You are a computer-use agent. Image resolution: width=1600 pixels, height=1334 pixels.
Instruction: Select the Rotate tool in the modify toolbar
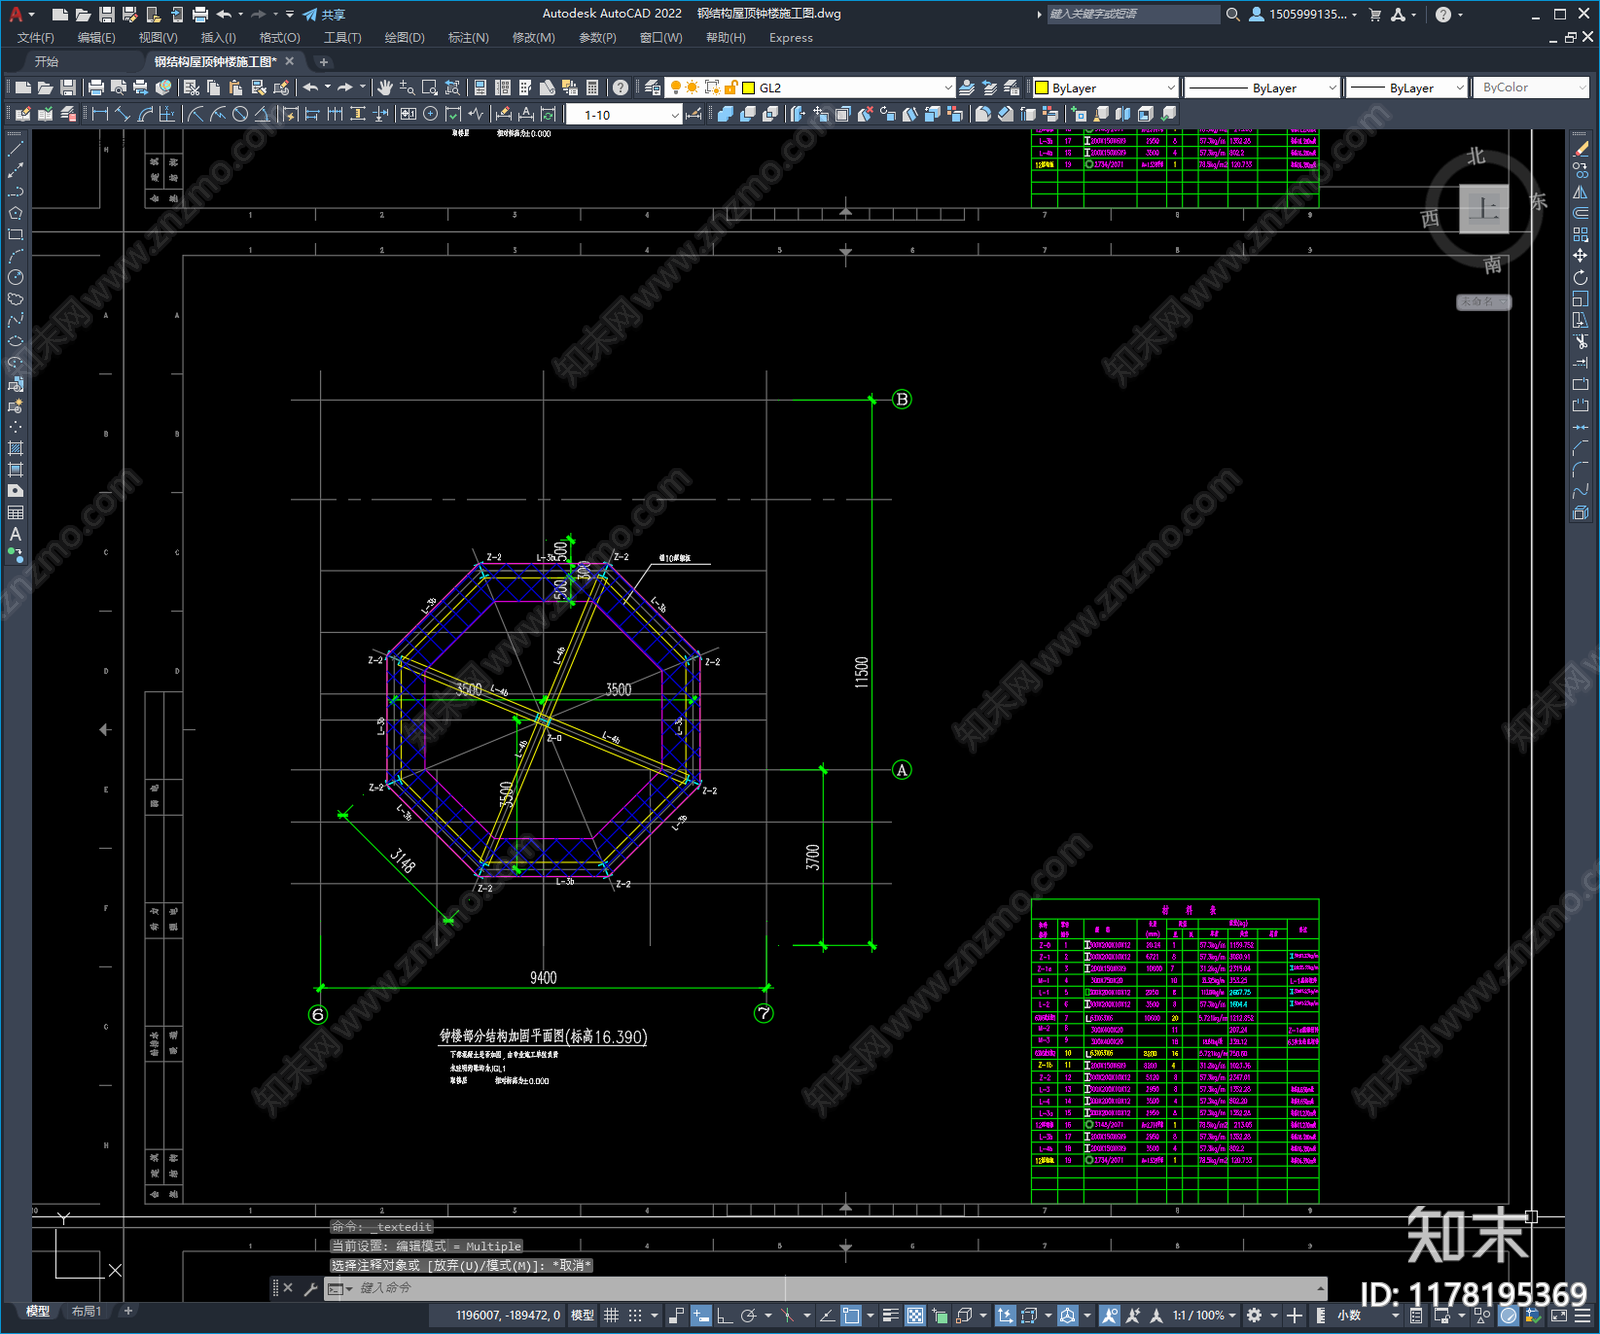click(1580, 278)
